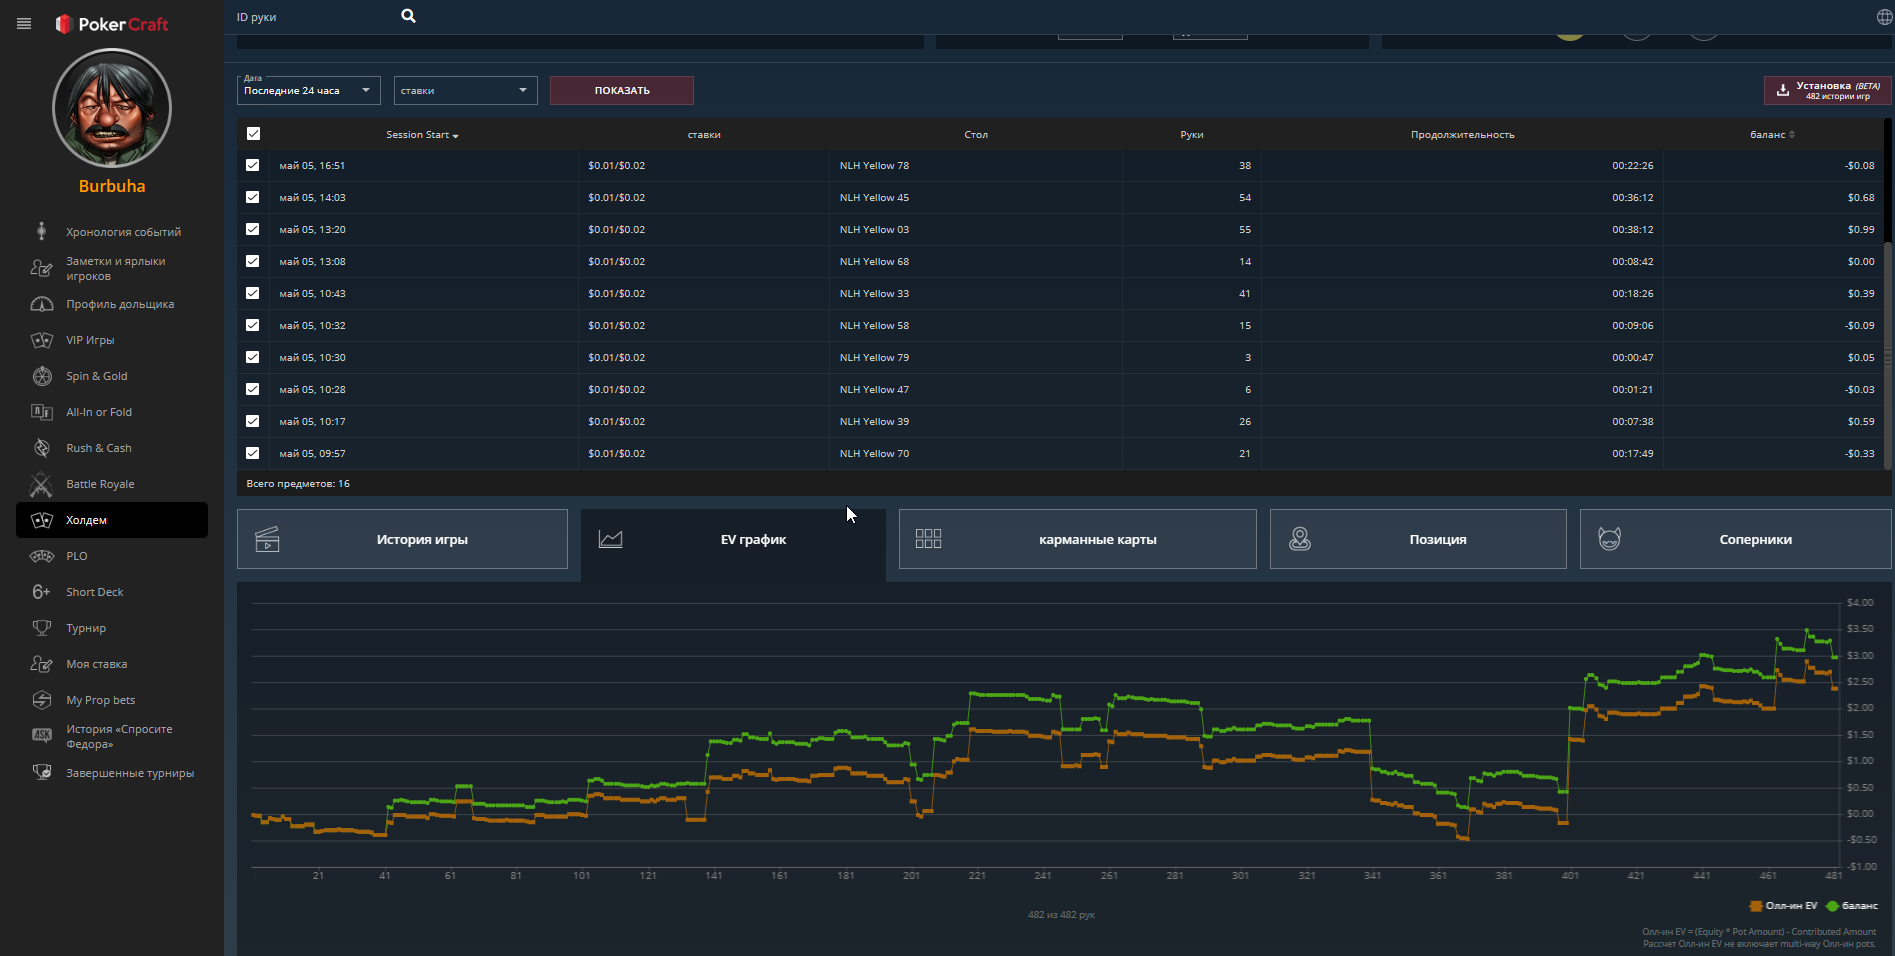Viewport: 1895px width, 956px height.
Task: Open Short Deck section link
Action: tap(95, 592)
